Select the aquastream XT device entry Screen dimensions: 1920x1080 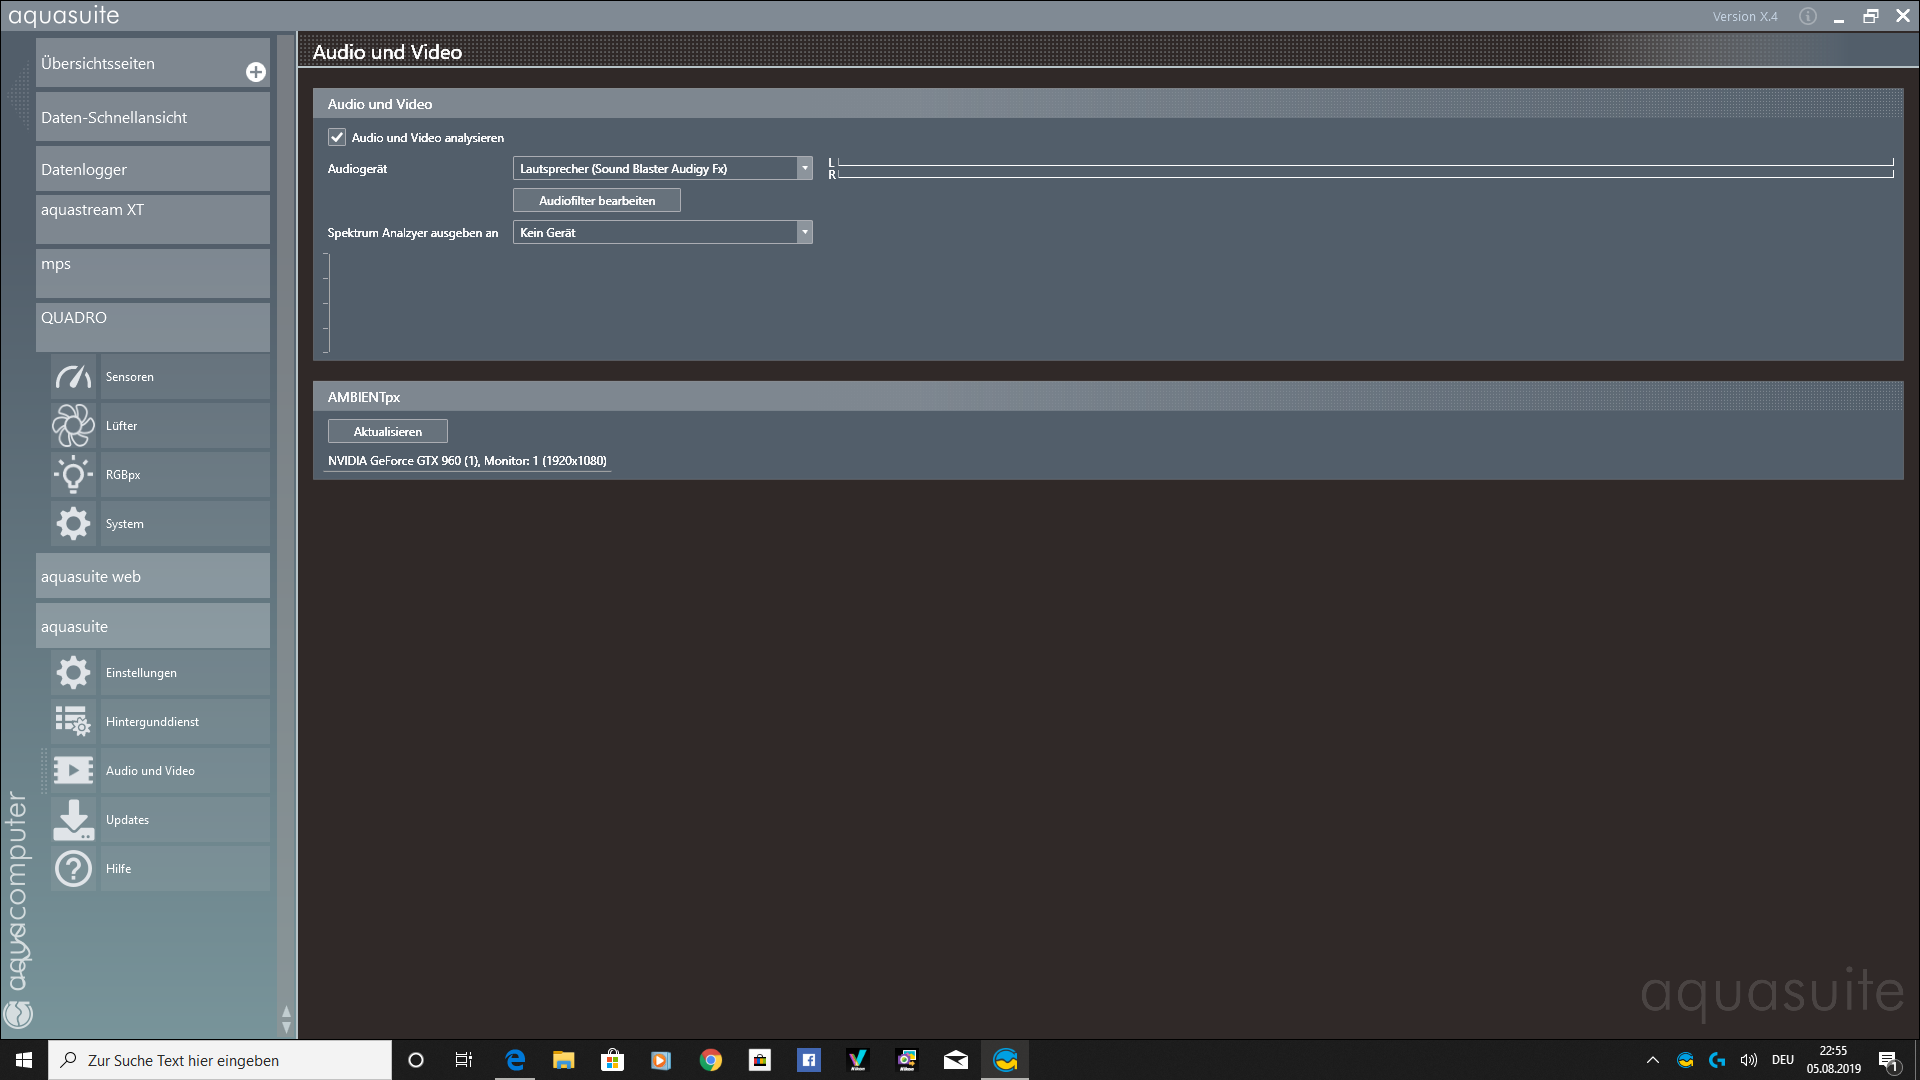(152, 218)
